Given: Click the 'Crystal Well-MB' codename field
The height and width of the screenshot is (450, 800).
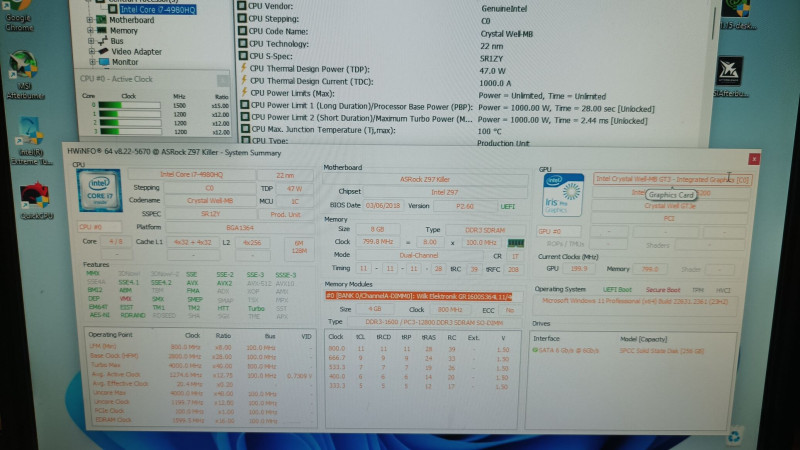Looking at the screenshot, I should point(210,201).
